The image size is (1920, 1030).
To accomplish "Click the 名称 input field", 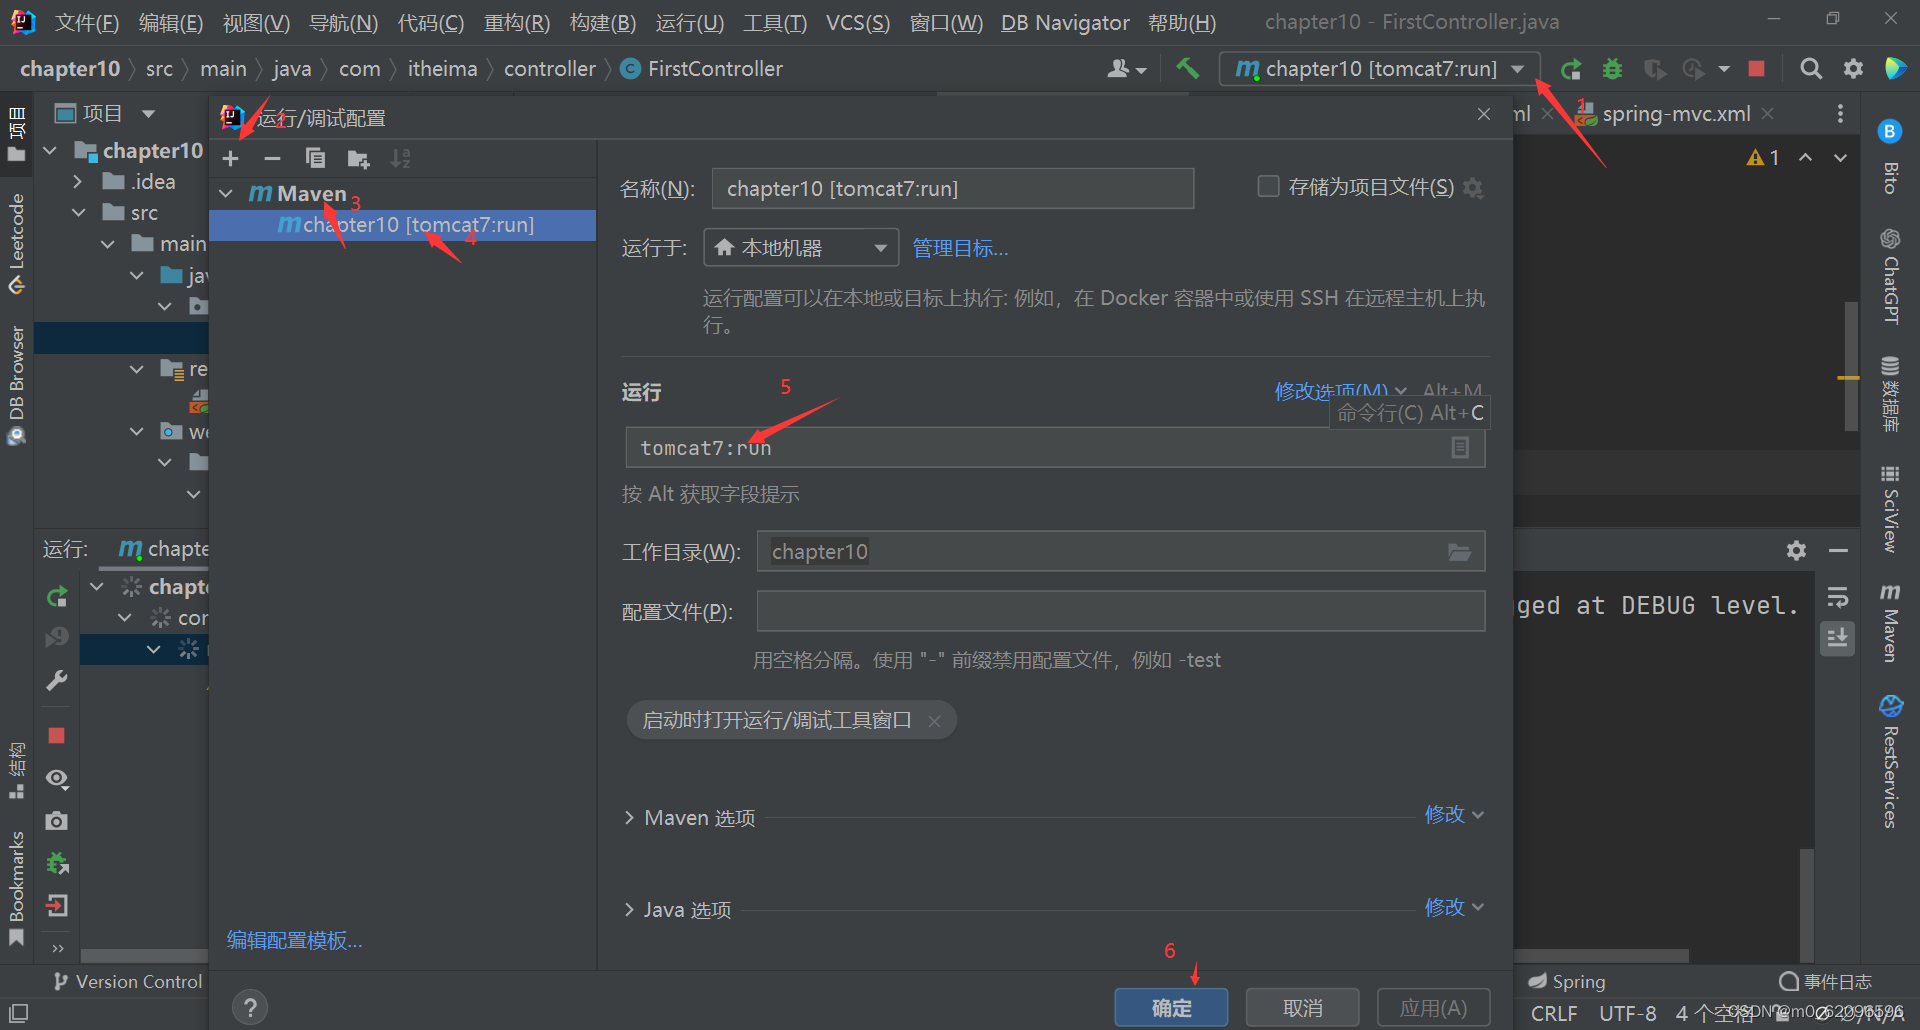I will (x=953, y=188).
